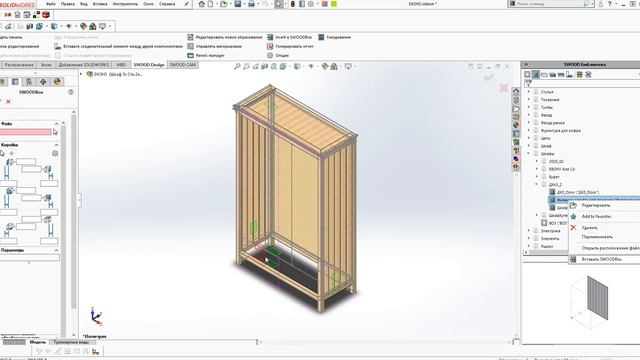Screen dimensions: 640x360
Task: Open the Инструменты menu
Action: click(x=125, y=4)
